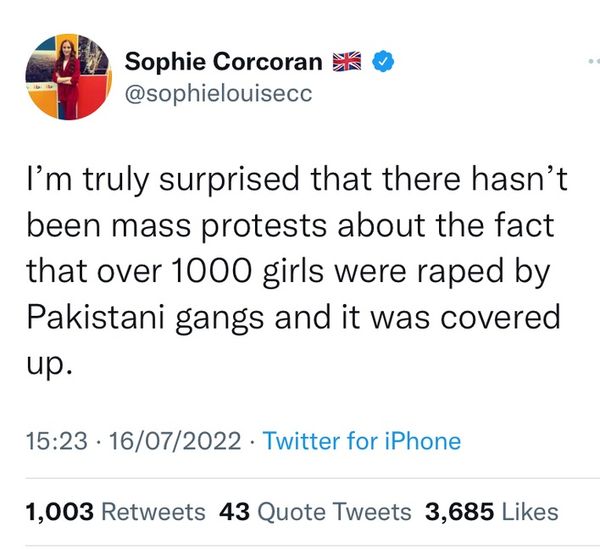The height and width of the screenshot is (549, 600).
Task: Click the final word "up." of the tweet
Action: click(49, 363)
